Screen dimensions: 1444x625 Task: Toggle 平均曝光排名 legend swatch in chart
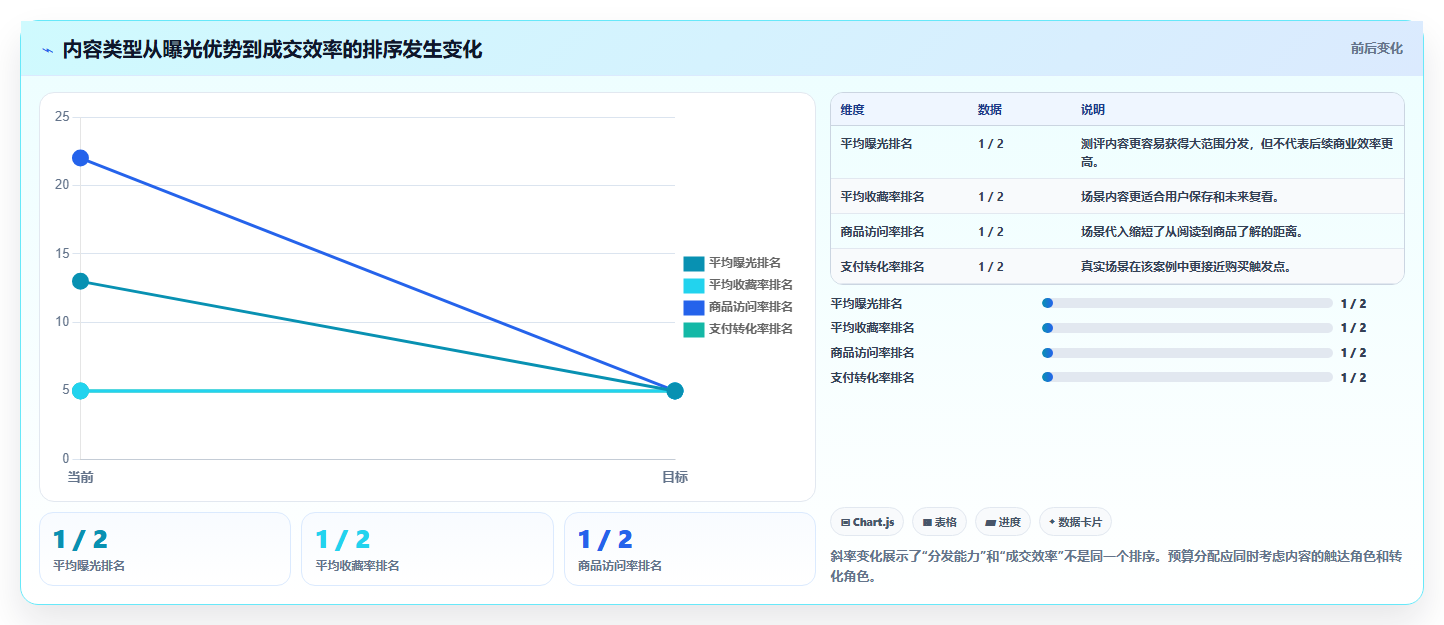pyautogui.click(x=694, y=263)
